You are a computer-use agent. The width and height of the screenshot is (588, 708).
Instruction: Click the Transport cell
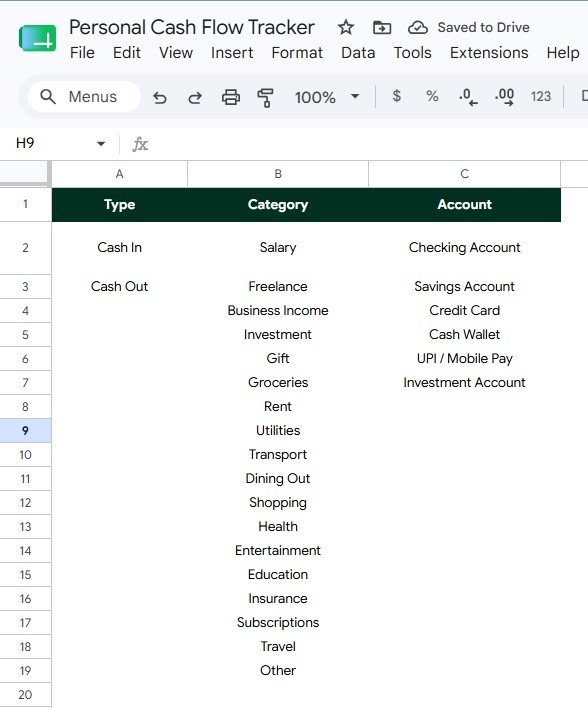pyautogui.click(x=278, y=454)
